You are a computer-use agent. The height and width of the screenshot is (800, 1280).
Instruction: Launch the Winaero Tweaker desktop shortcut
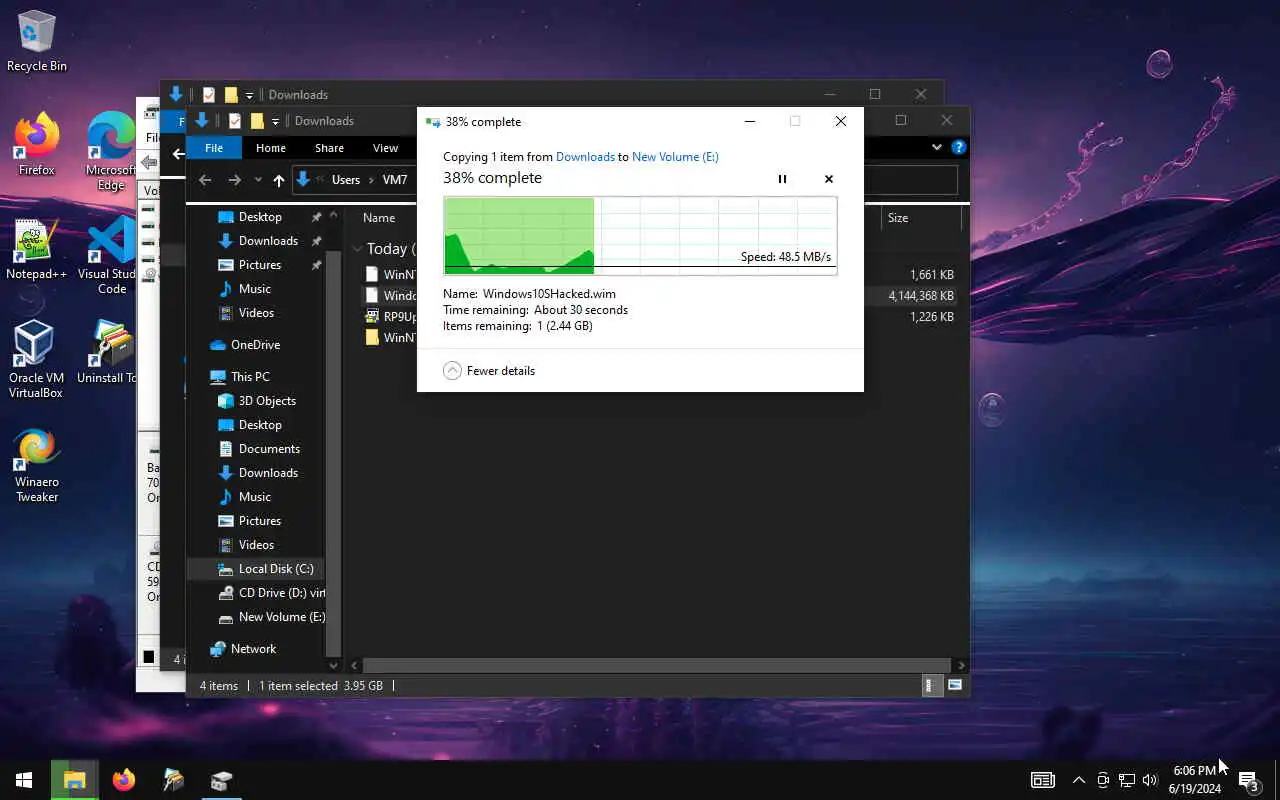point(37,466)
